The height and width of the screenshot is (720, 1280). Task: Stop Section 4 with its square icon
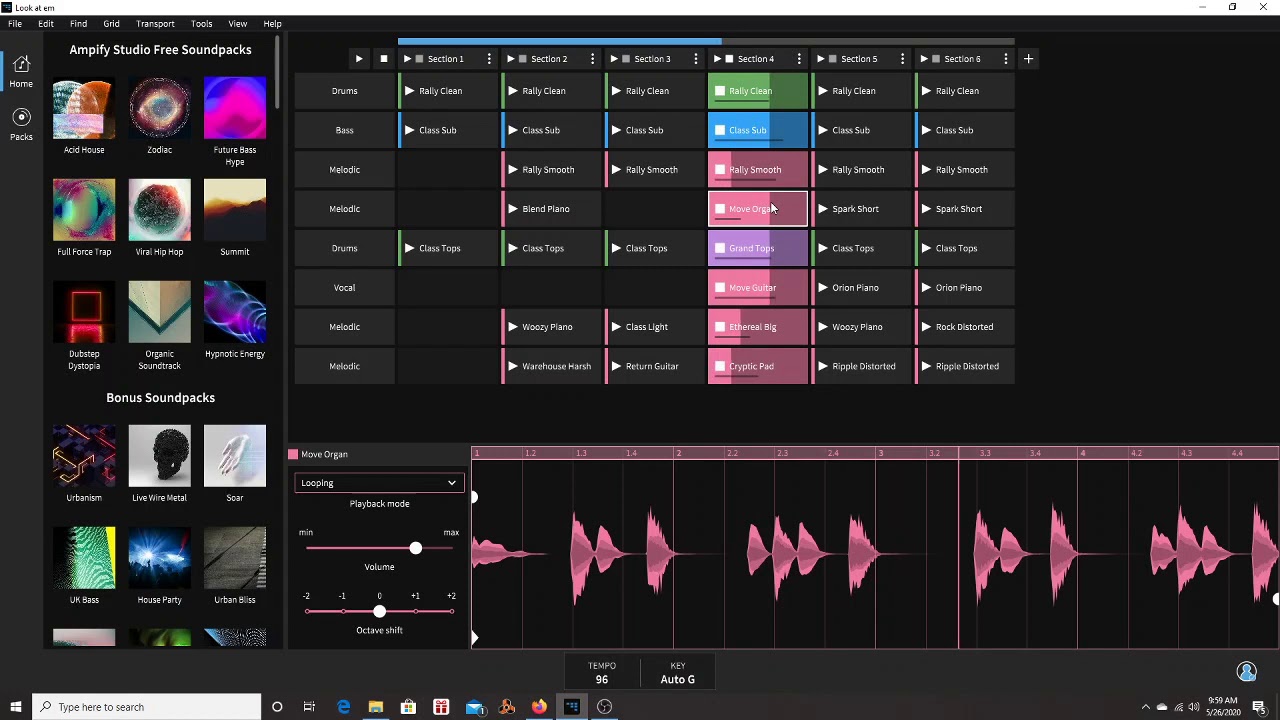point(729,59)
